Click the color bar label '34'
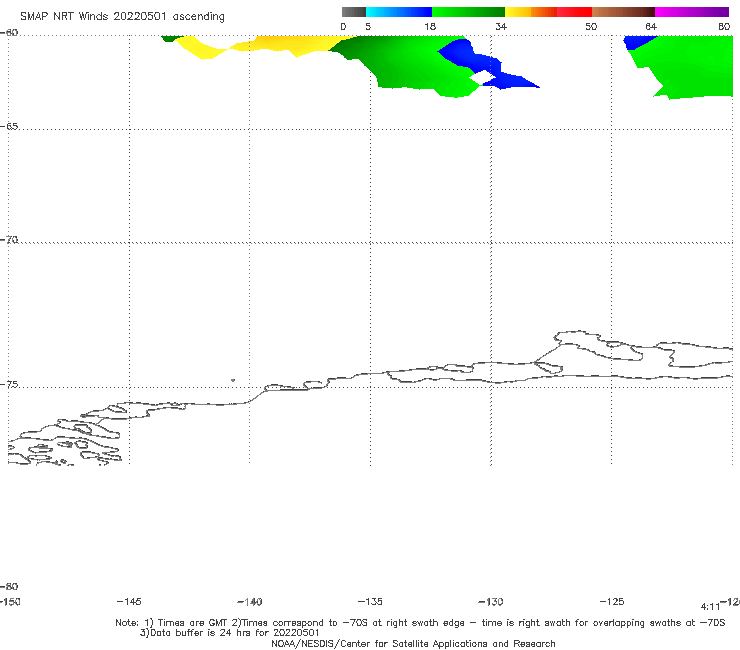The image size is (740, 650). tap(501, 27)
